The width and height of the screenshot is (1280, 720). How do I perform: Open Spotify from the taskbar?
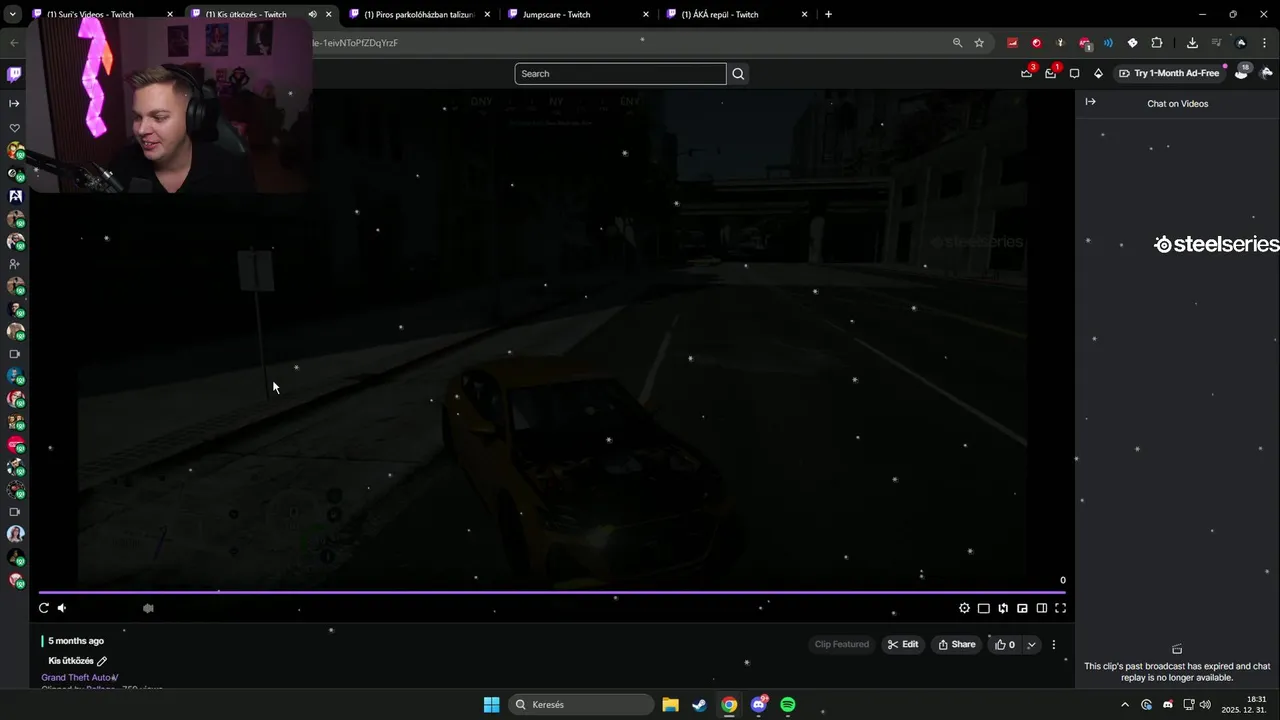point(788,705)
